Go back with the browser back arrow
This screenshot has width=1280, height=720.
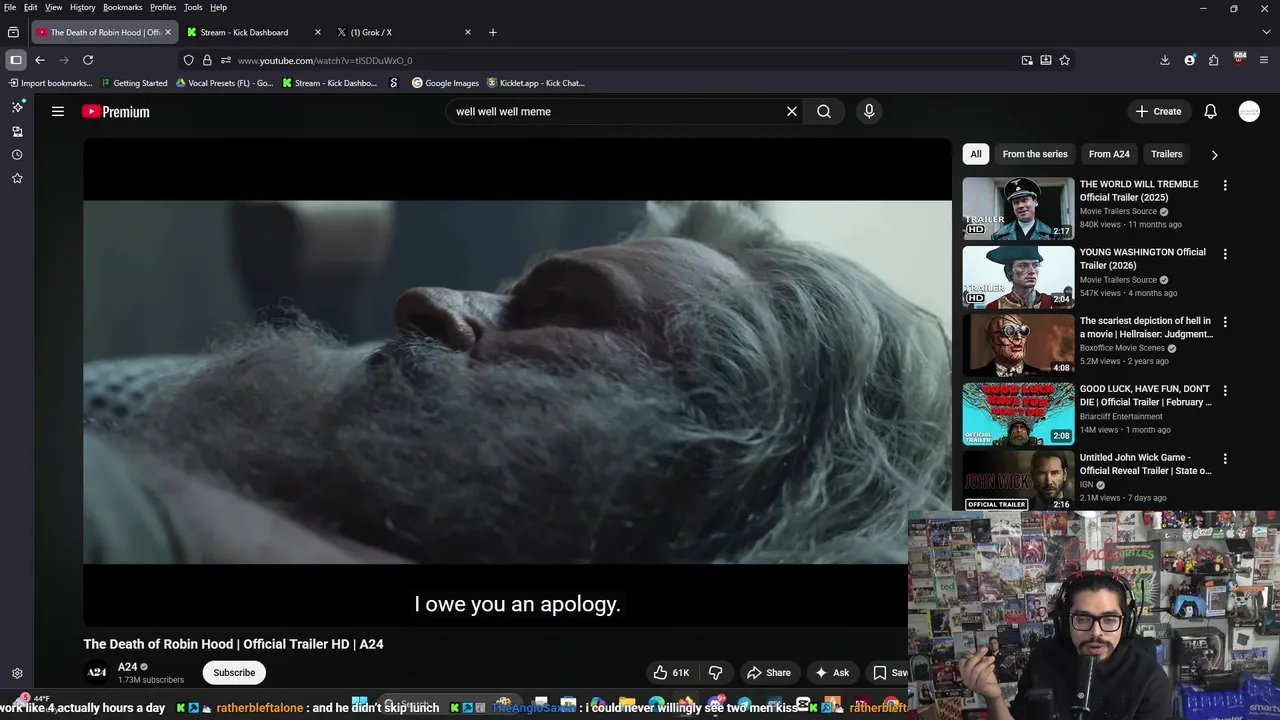[x=40, y=60]
